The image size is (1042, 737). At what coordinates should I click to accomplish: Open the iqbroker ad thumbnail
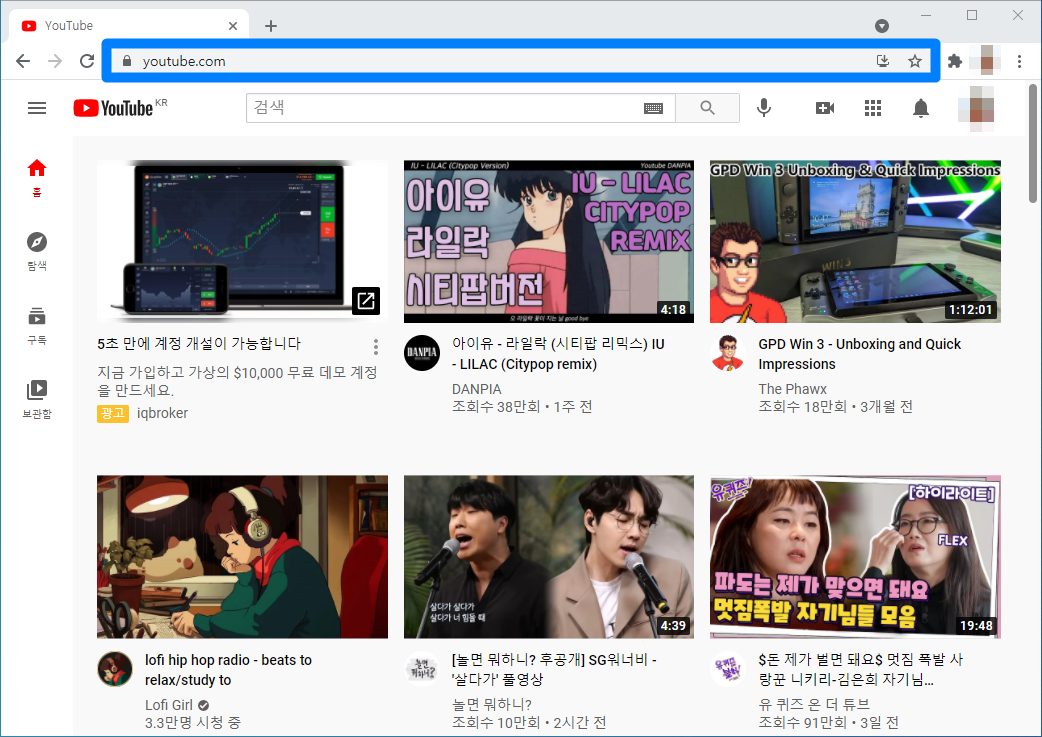coord(242,241)
